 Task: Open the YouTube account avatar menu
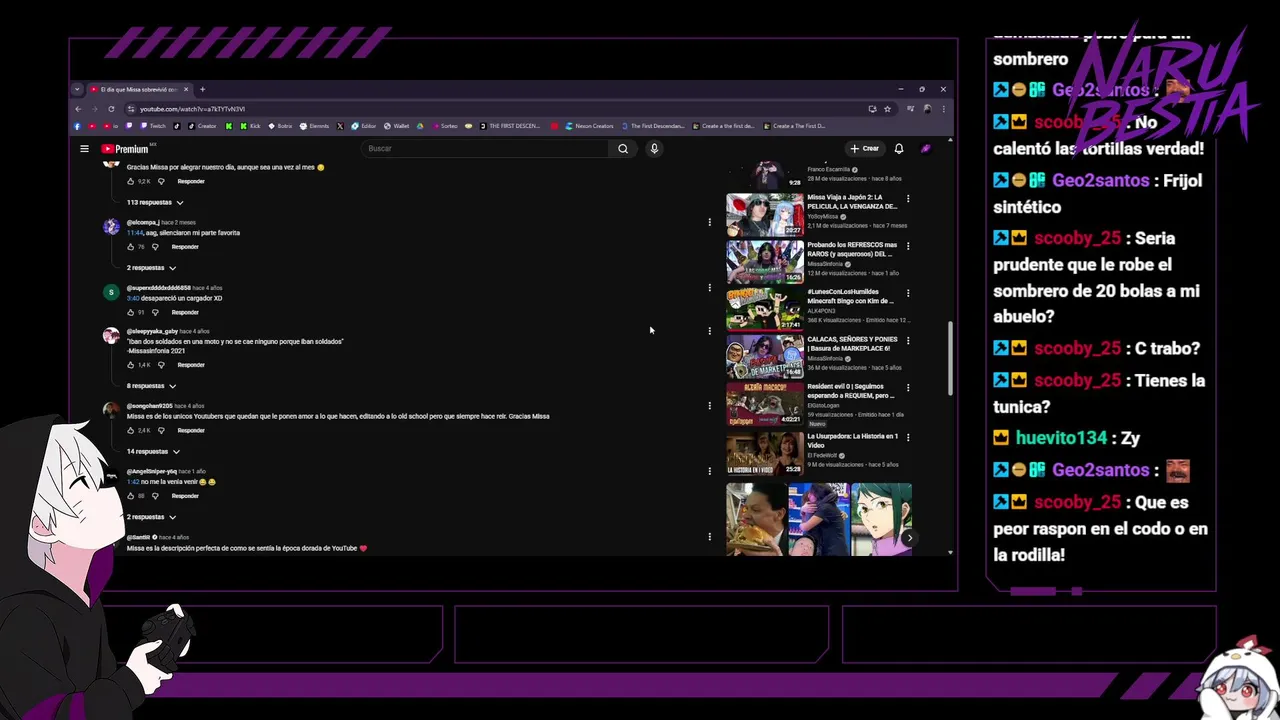[x=926, y=149]
